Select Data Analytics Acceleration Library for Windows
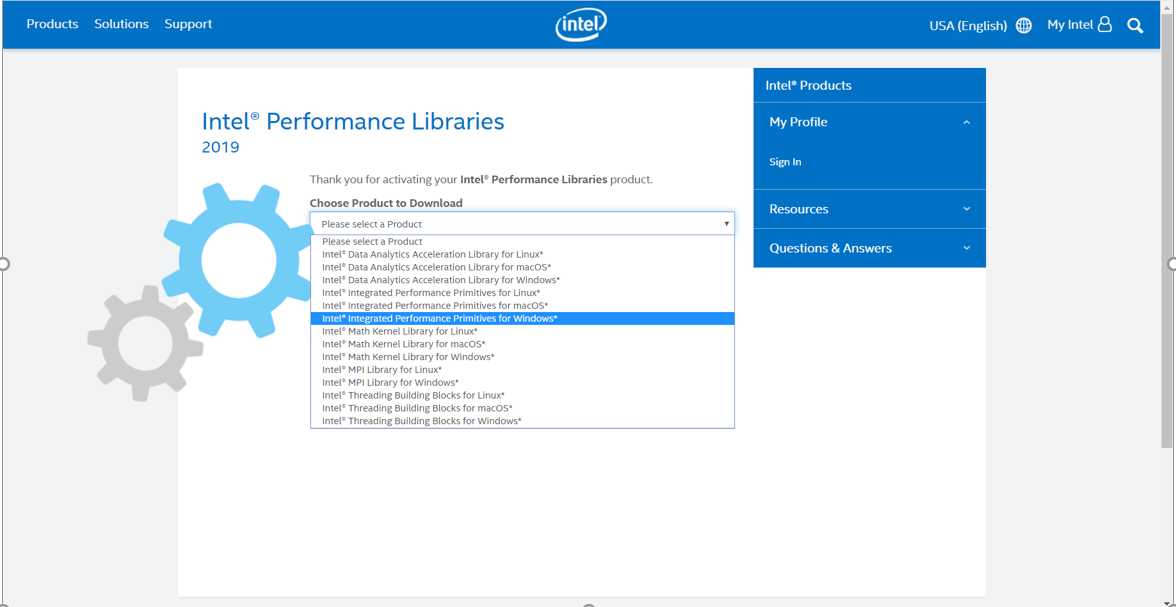This screenshot has height=607, width=1176. point(522,280)
